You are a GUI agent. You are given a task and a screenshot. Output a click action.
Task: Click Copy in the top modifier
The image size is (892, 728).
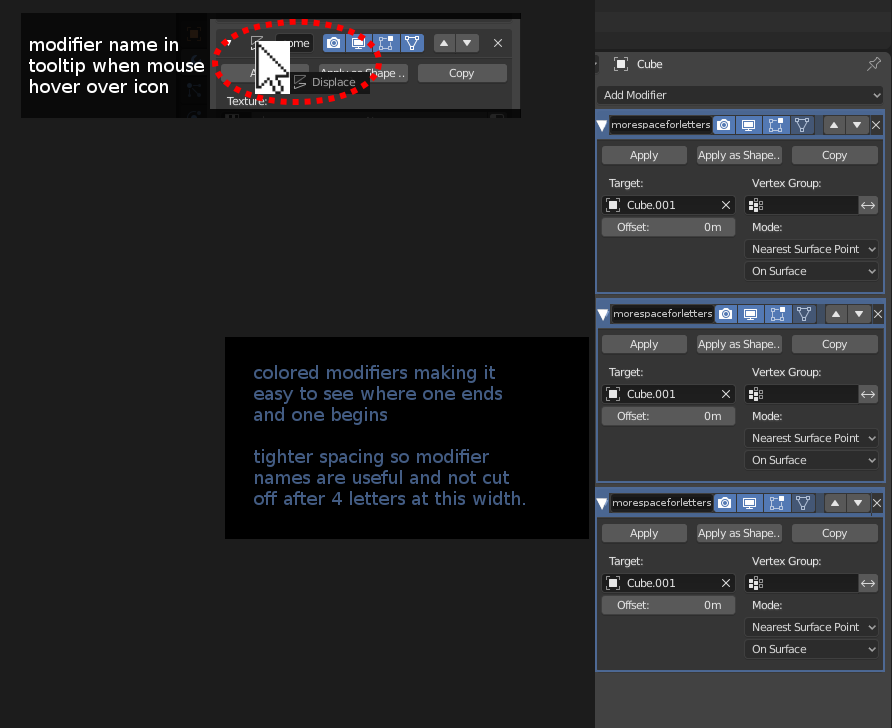(x=835, y=155)
